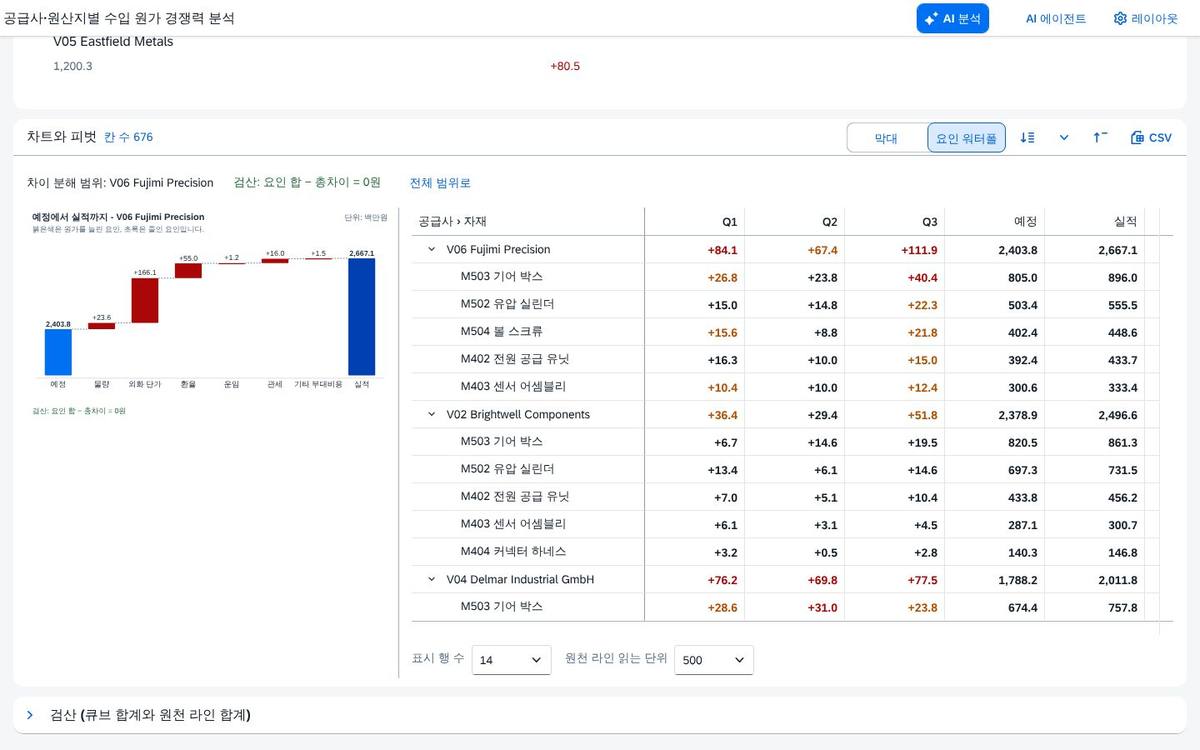Image resolution: width=1200 pixels, height=750 pixels.
Task: Click the AI 분석 sparkle button
Action: click(x=952, y=18)
